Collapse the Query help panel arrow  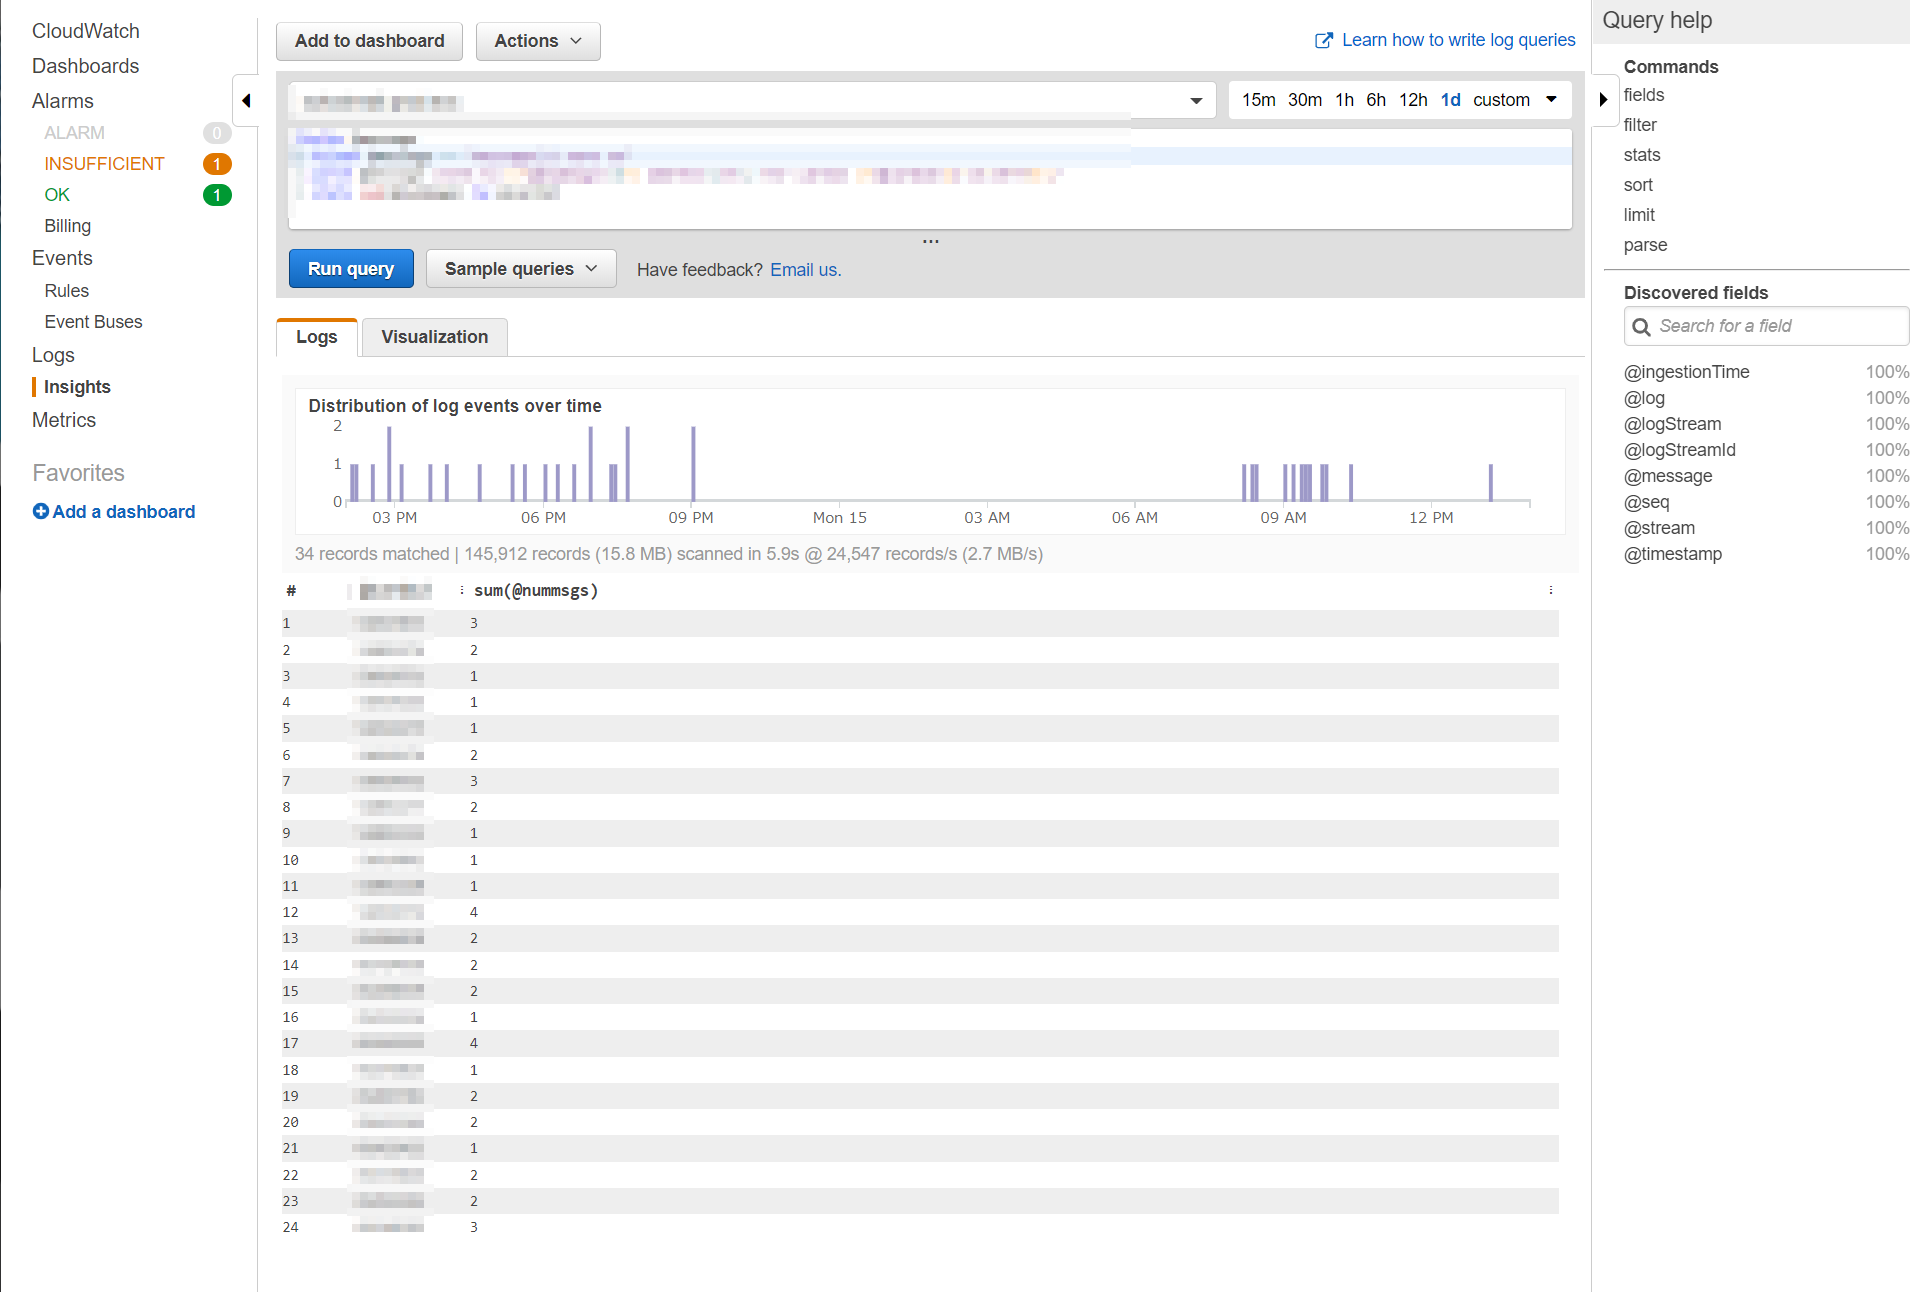(1603, 100)
